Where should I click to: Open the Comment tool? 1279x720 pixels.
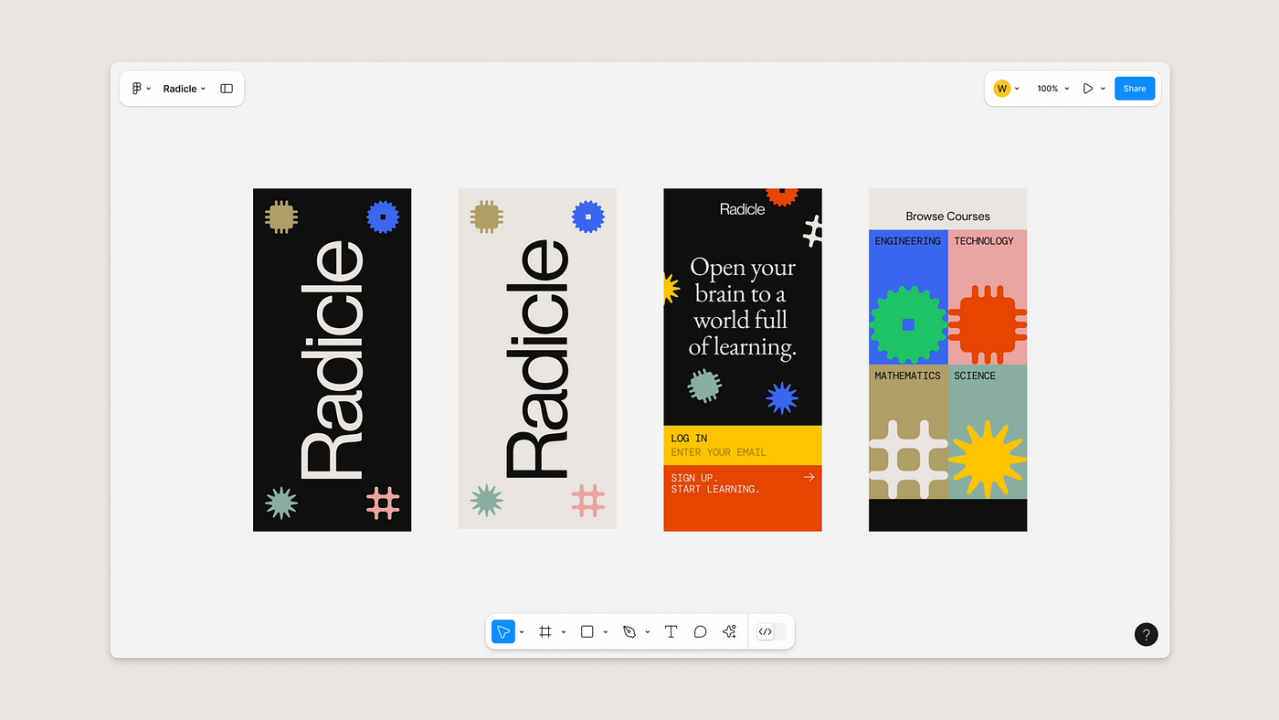[700, 631]
